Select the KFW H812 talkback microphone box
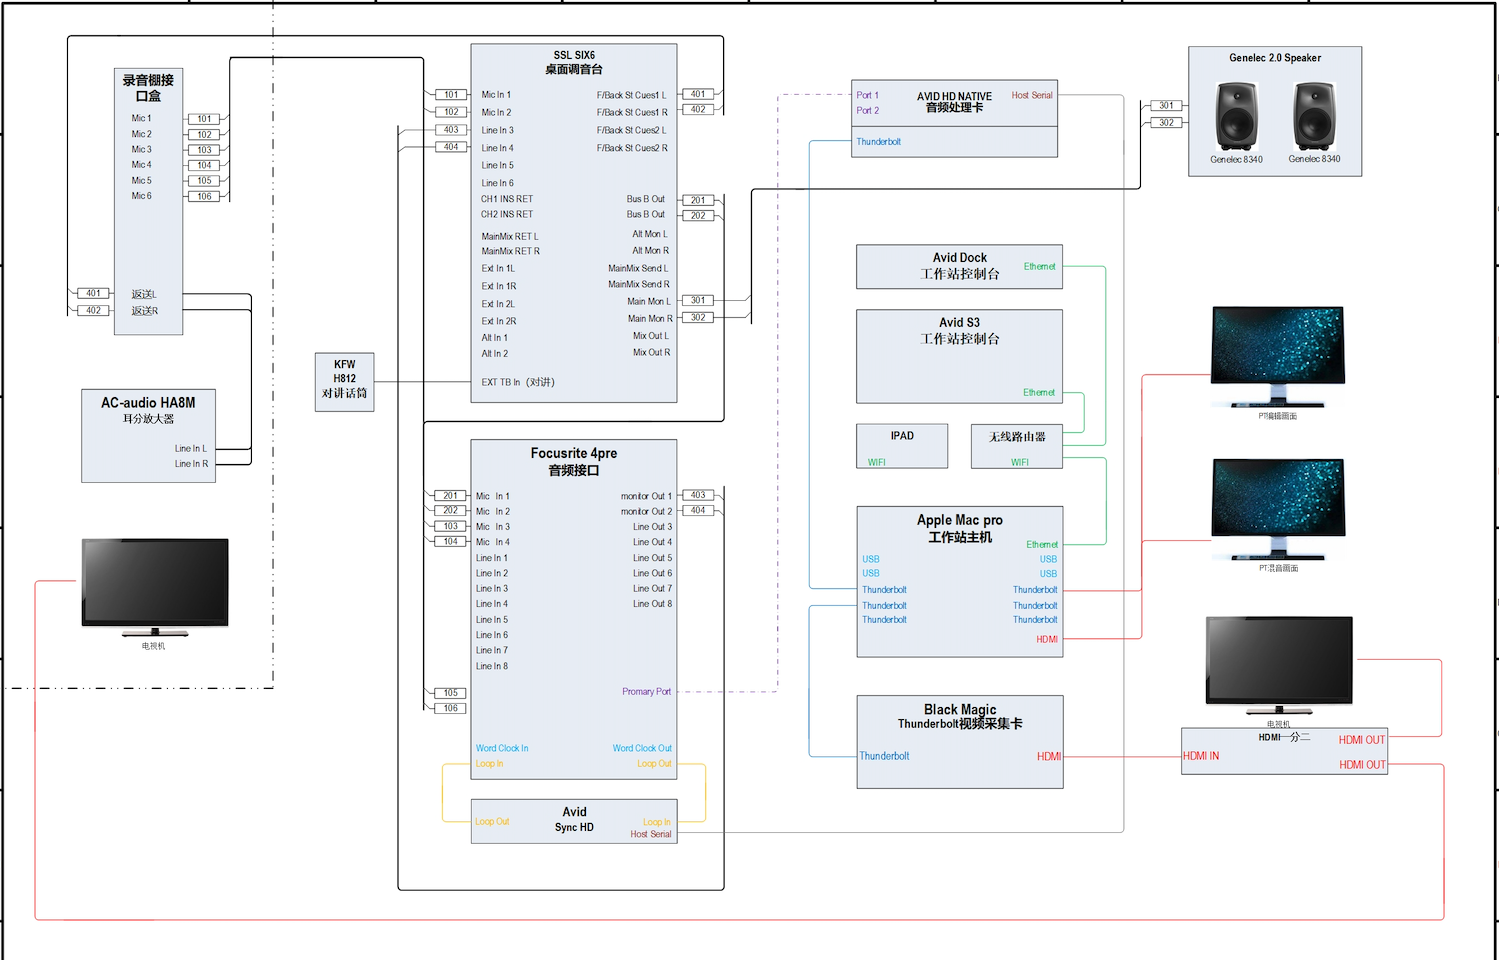Screen dimensions: 1499x960 pyautogui.click(x=344, y=381)
